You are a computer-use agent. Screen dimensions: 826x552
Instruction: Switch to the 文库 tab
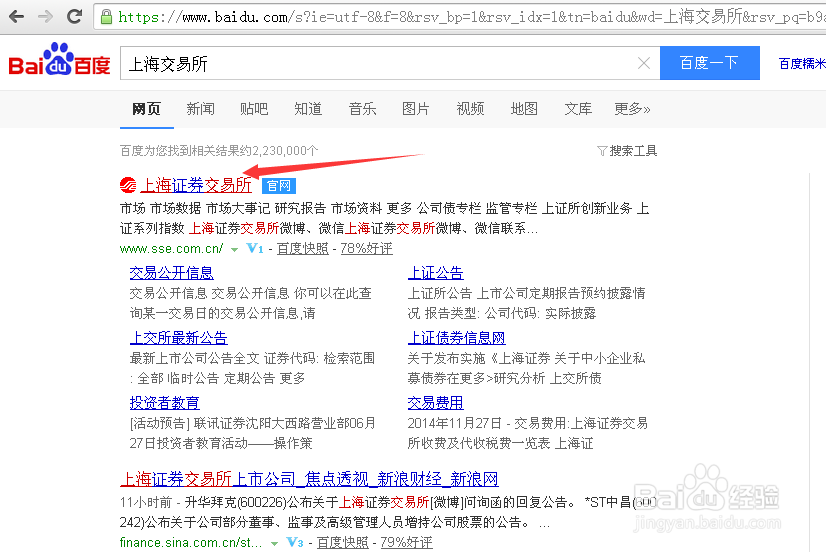pyautogui.click(x=578, y=109)
